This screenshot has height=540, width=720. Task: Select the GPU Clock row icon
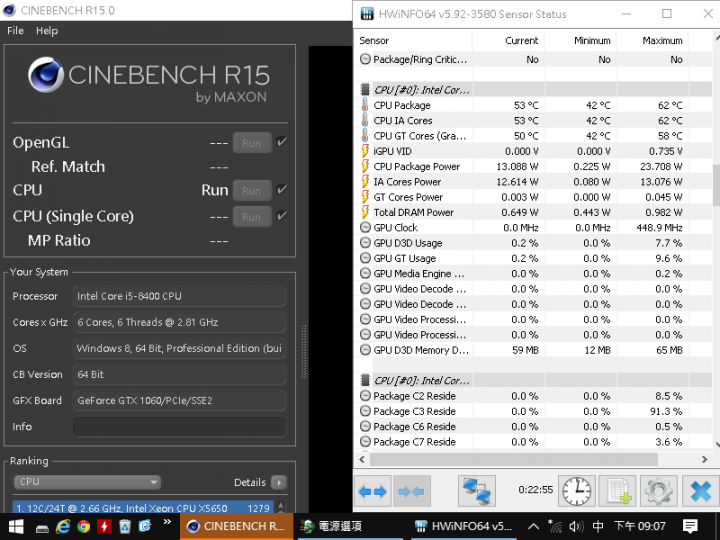pos(365,227)
